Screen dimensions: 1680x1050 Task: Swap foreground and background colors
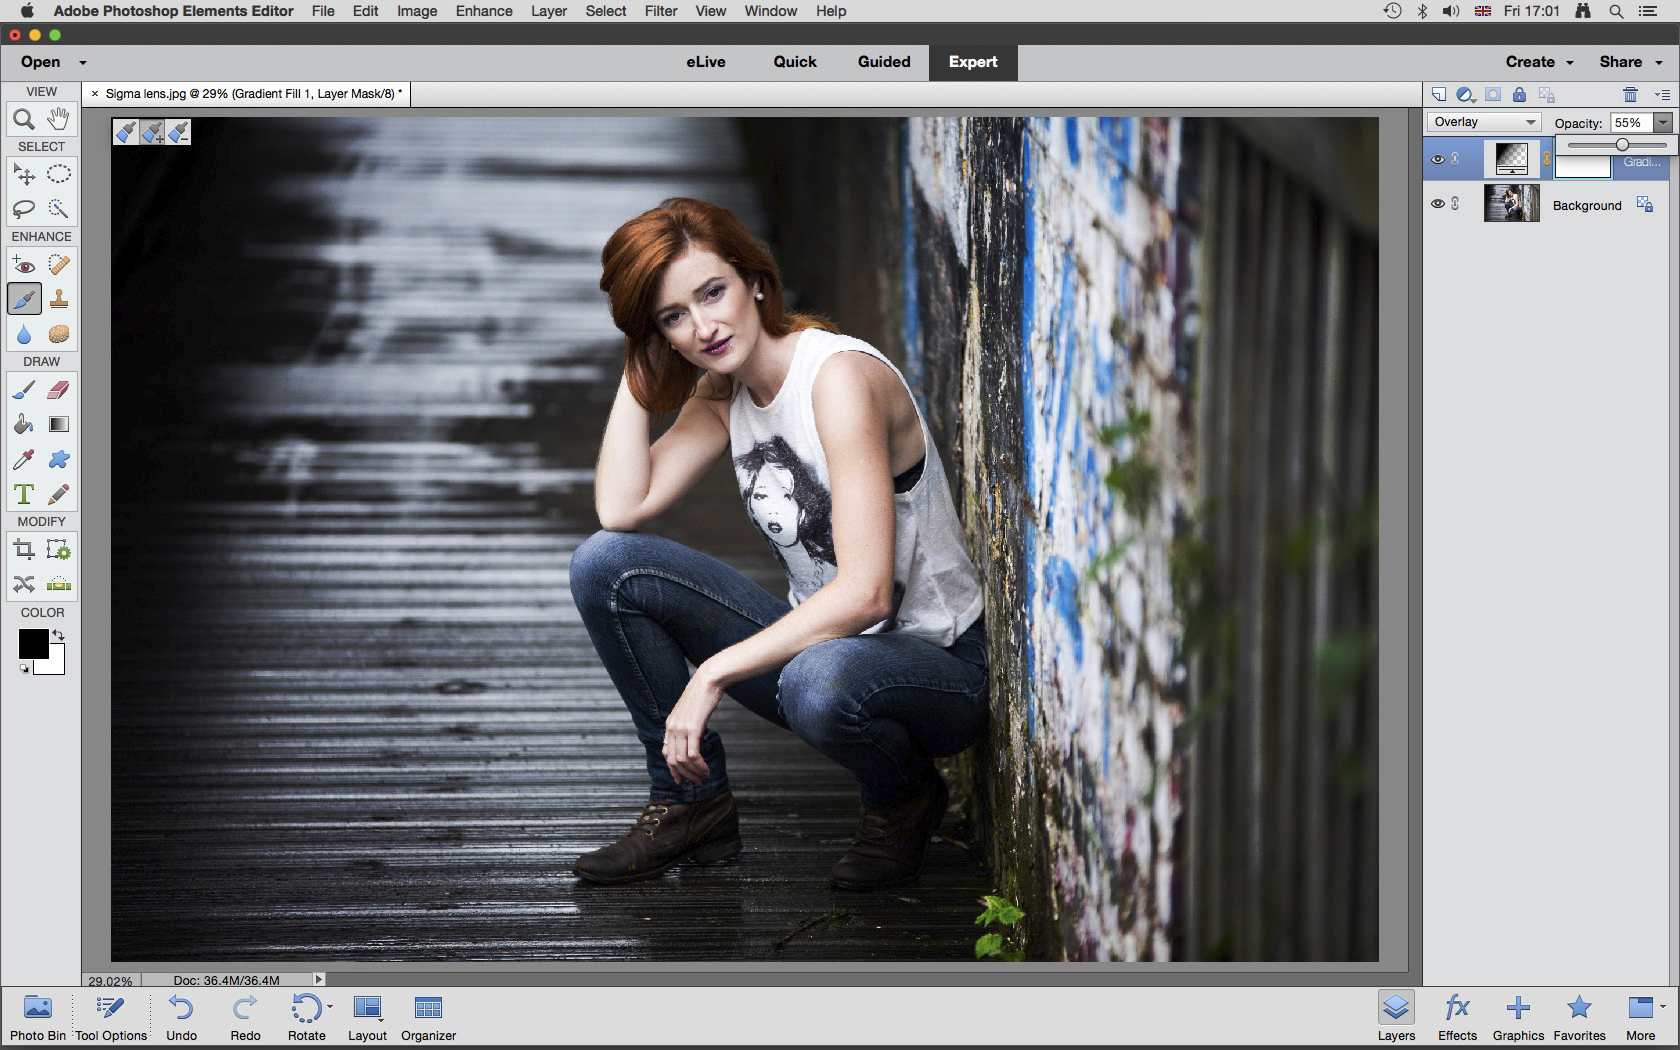59,635
